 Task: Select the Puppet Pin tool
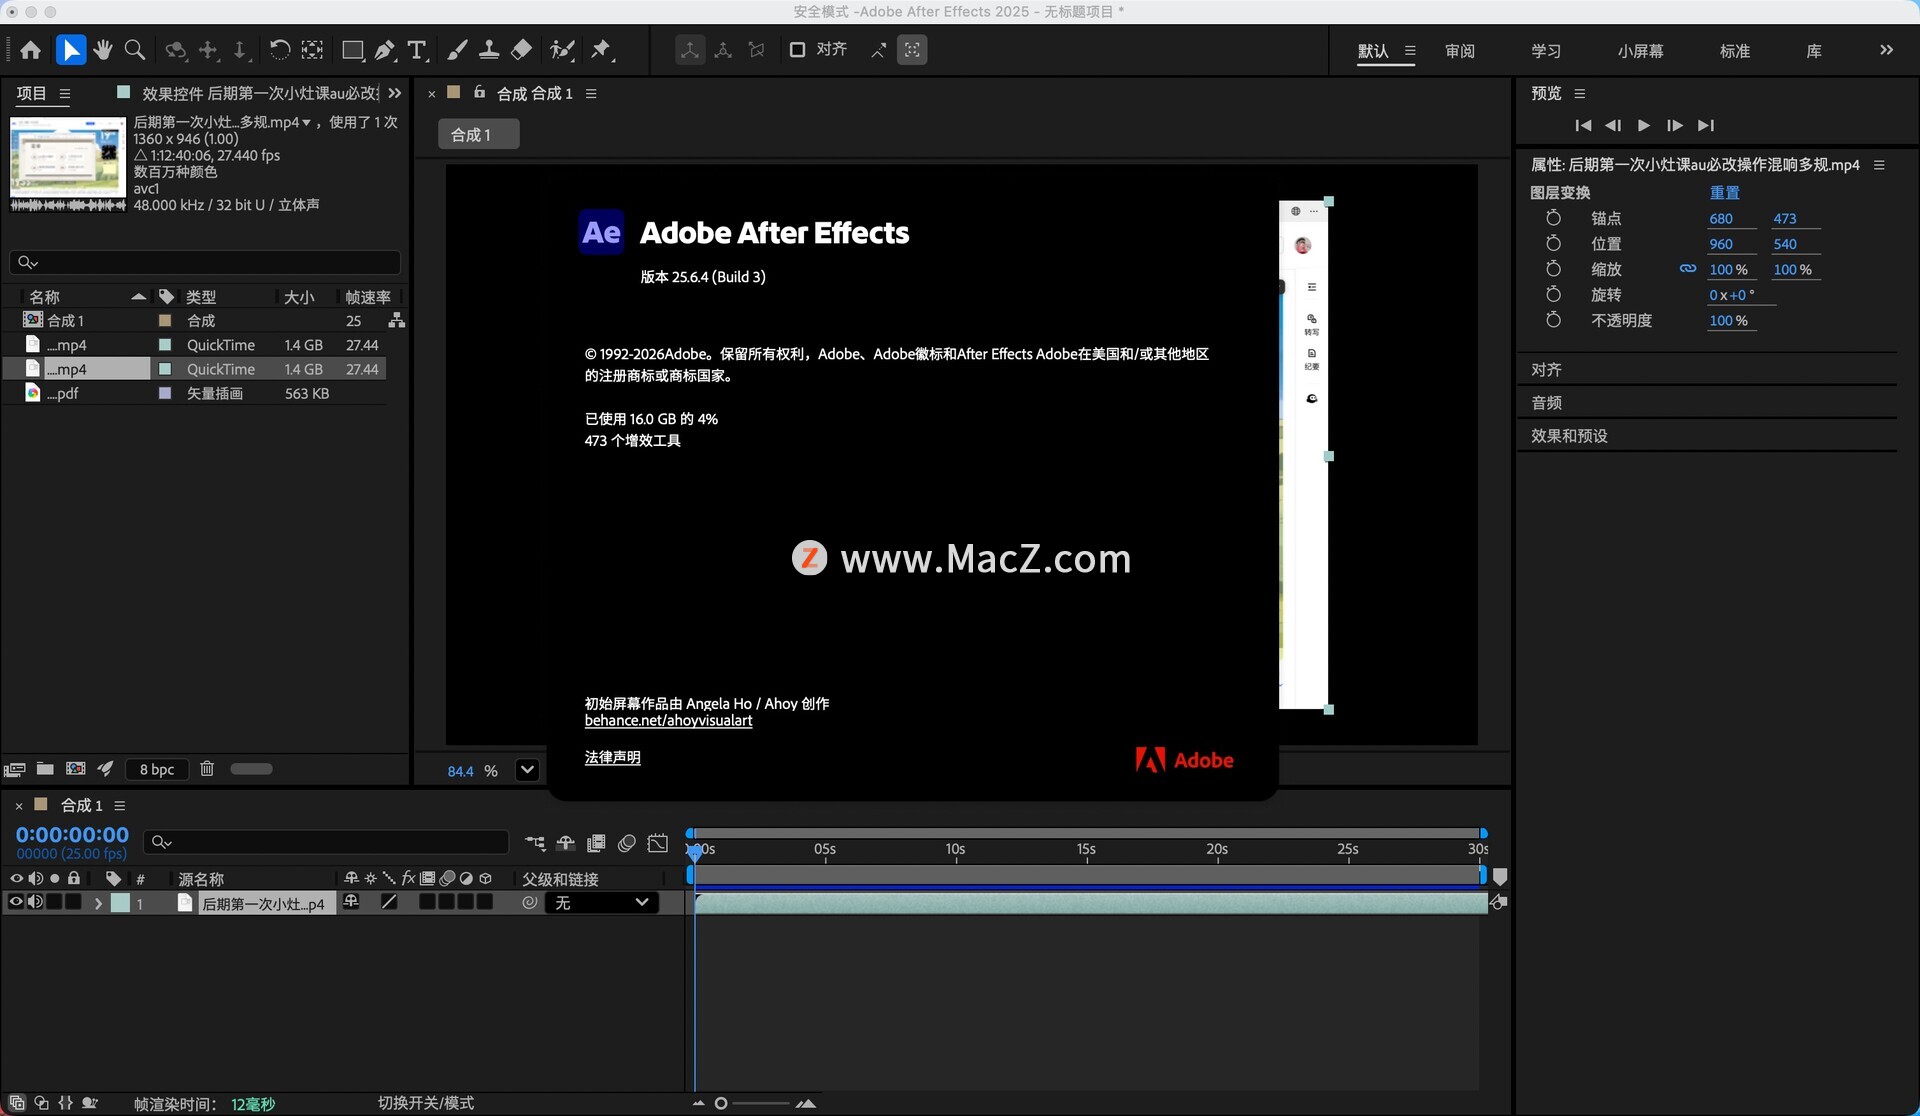pyautogui.click(x=600, y=50)
